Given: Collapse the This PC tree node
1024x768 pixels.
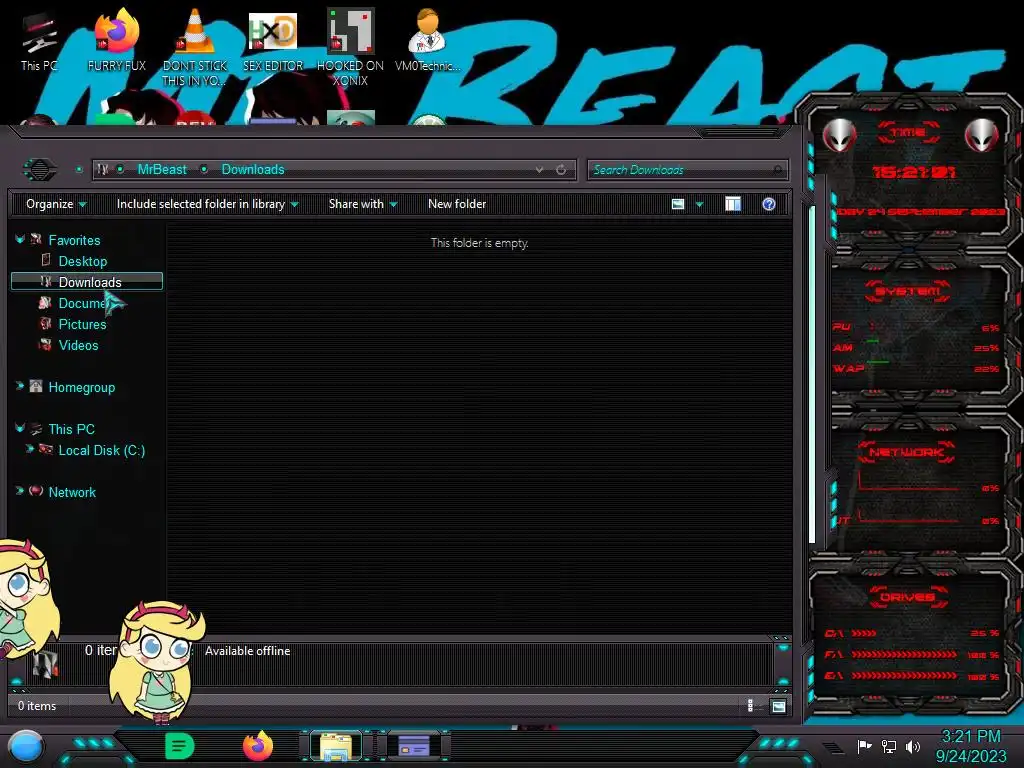Looking at the screenshot, I should 20,428.
